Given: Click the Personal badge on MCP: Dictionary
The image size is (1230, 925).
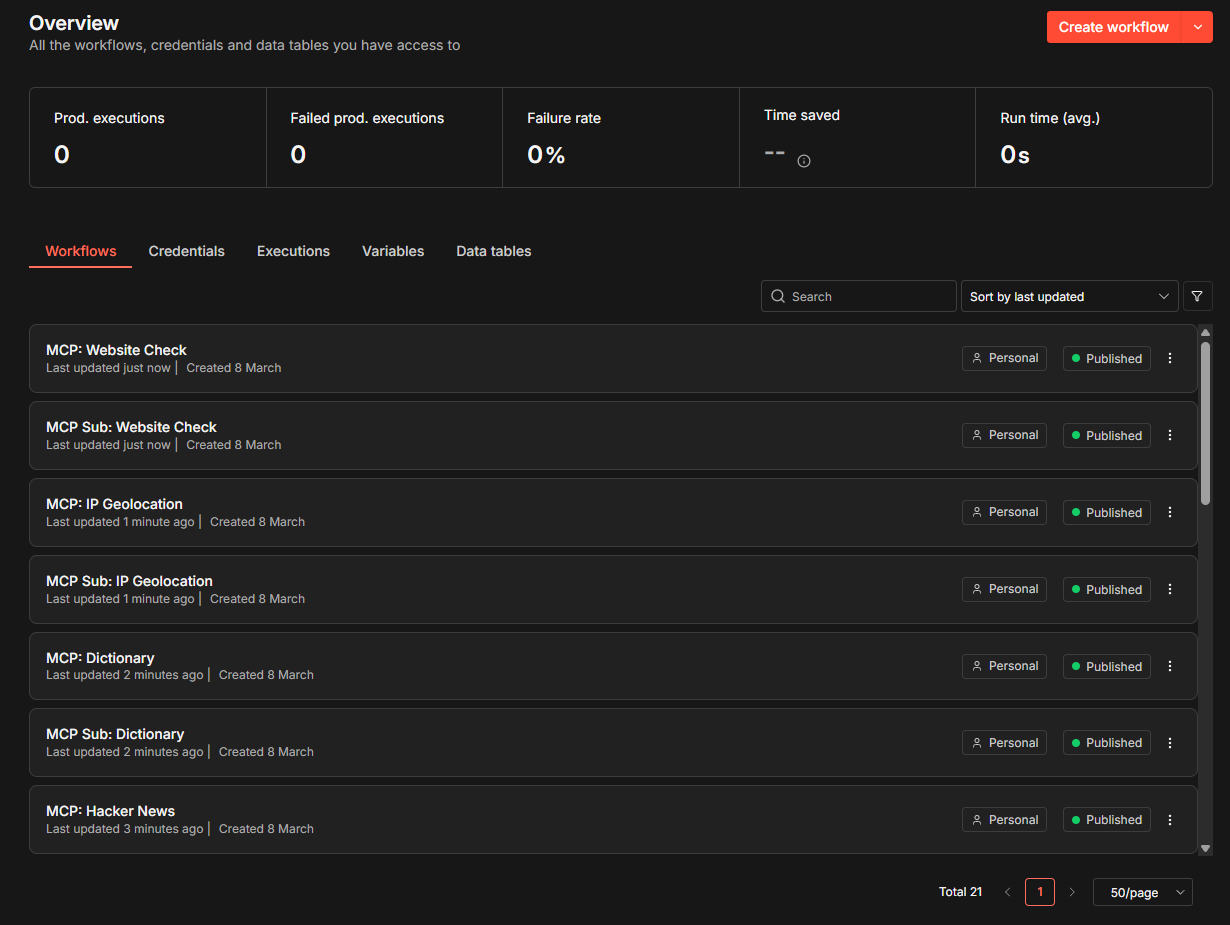Looking at the screenshot, I should pos(1004,666).
